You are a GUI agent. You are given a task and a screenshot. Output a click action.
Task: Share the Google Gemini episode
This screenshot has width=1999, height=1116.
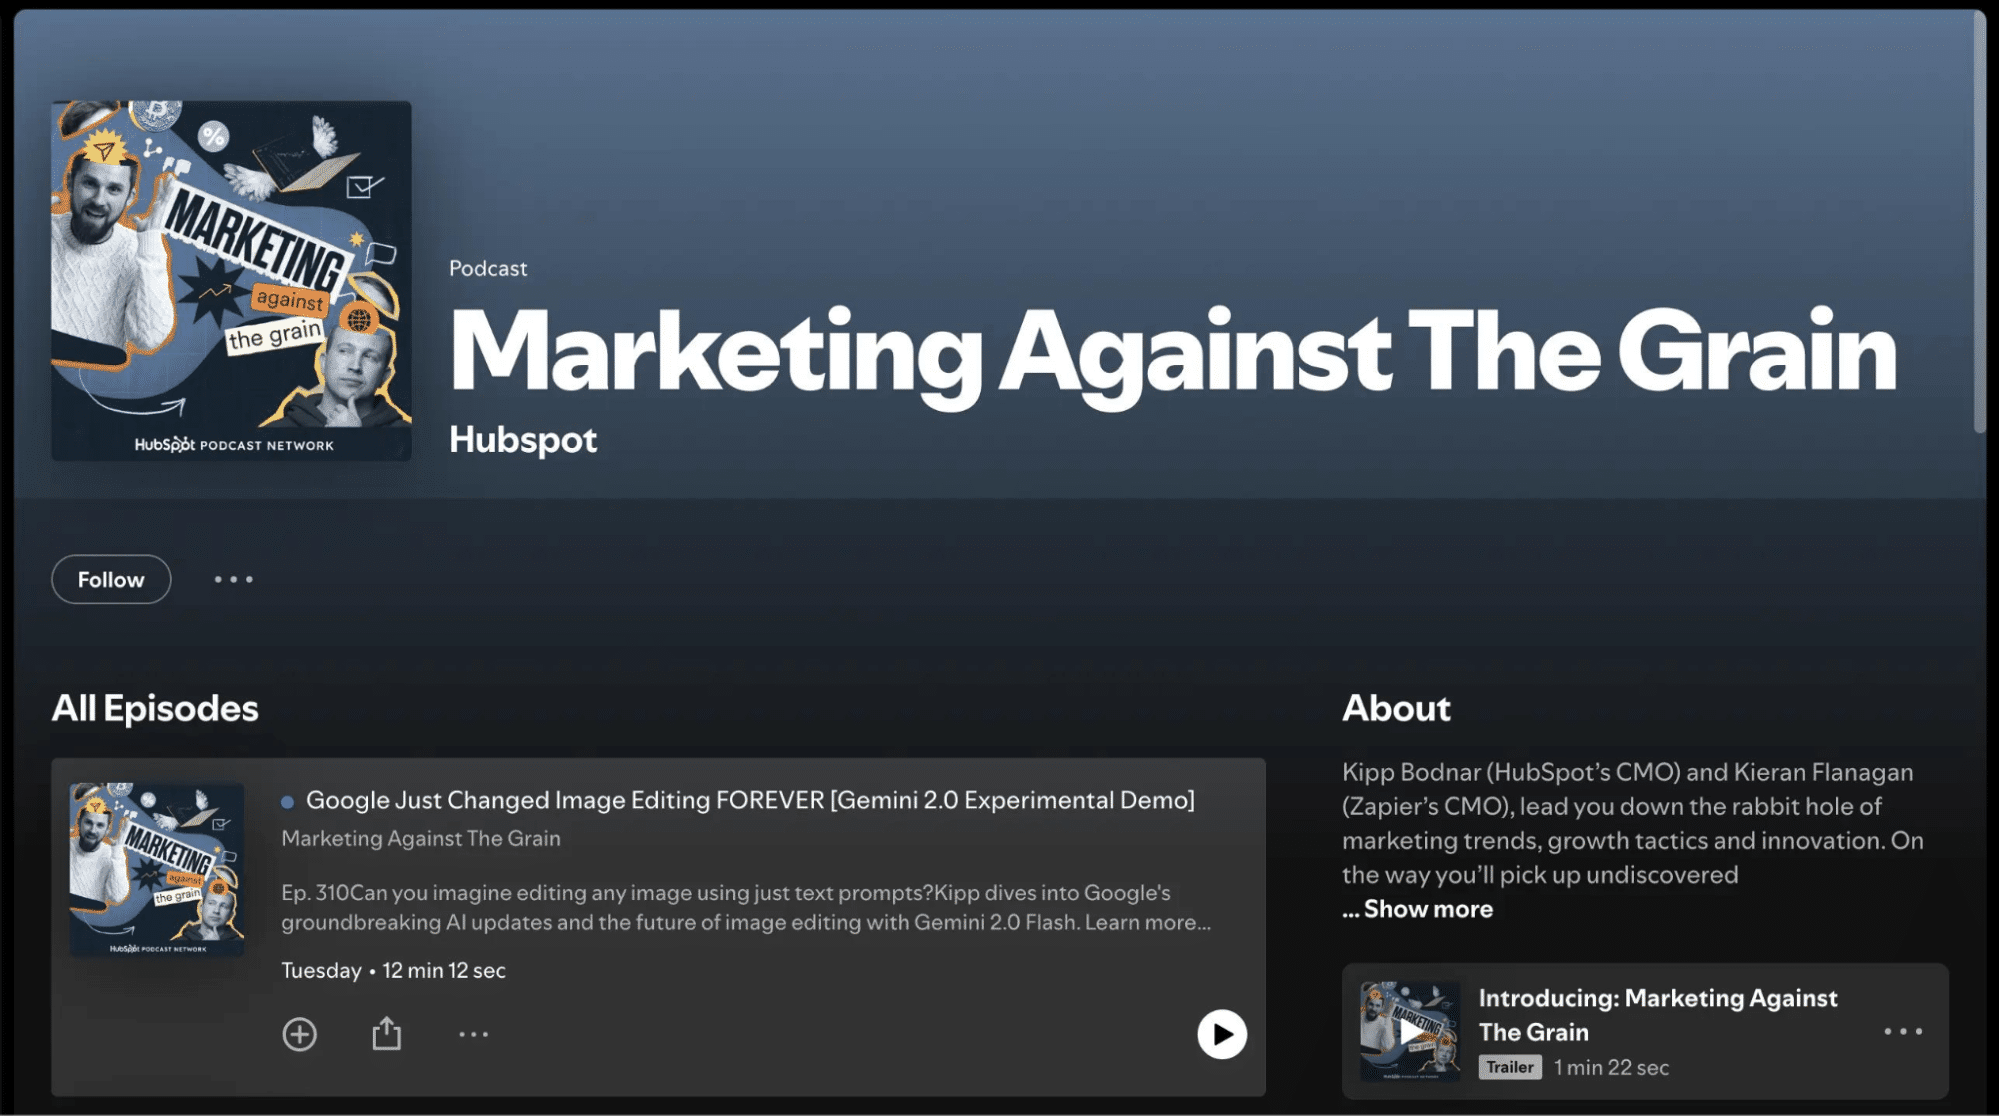(386, 1033)
